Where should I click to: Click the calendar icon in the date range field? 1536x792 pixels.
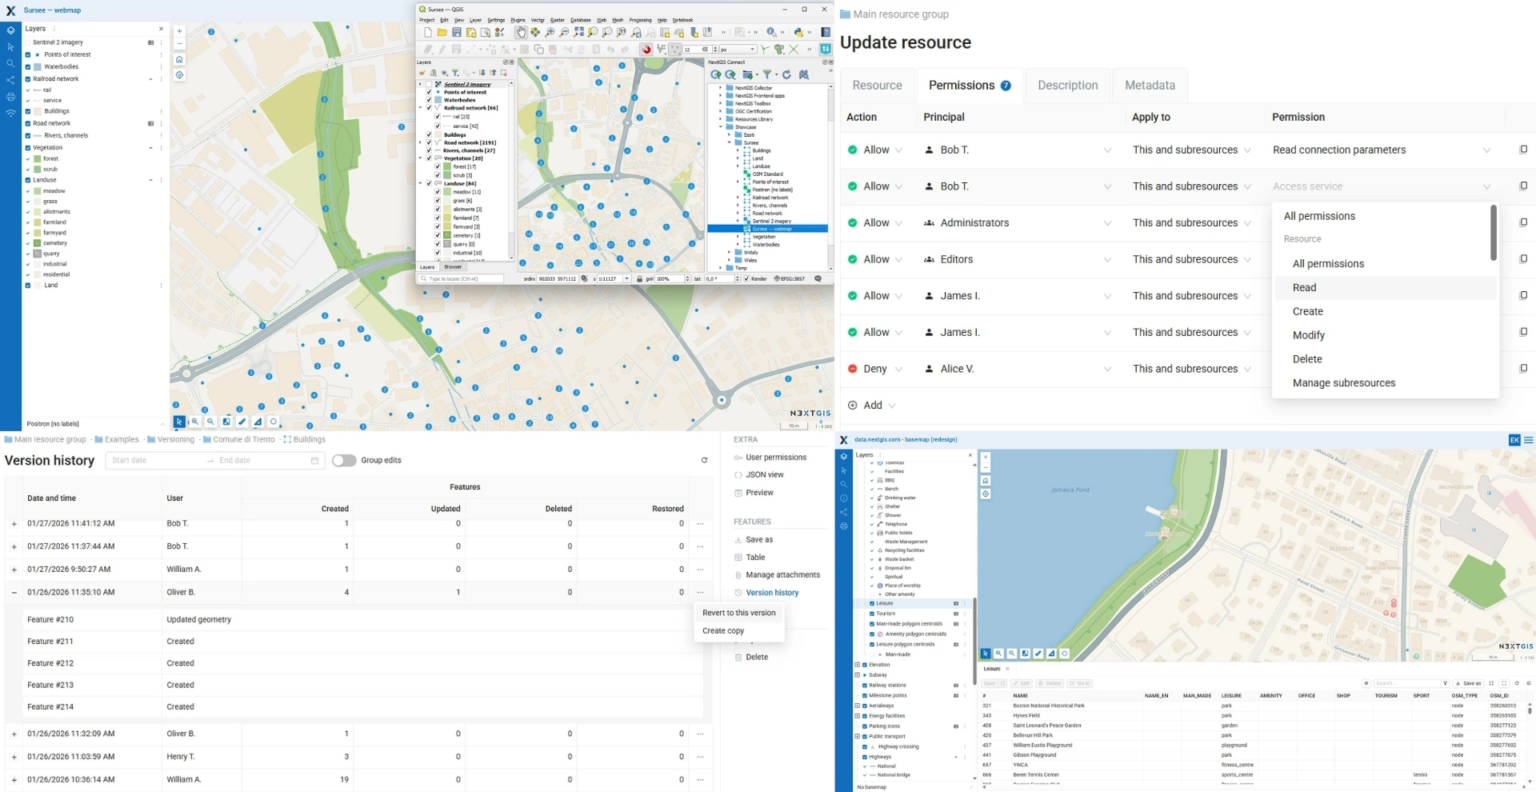(315, 460)
